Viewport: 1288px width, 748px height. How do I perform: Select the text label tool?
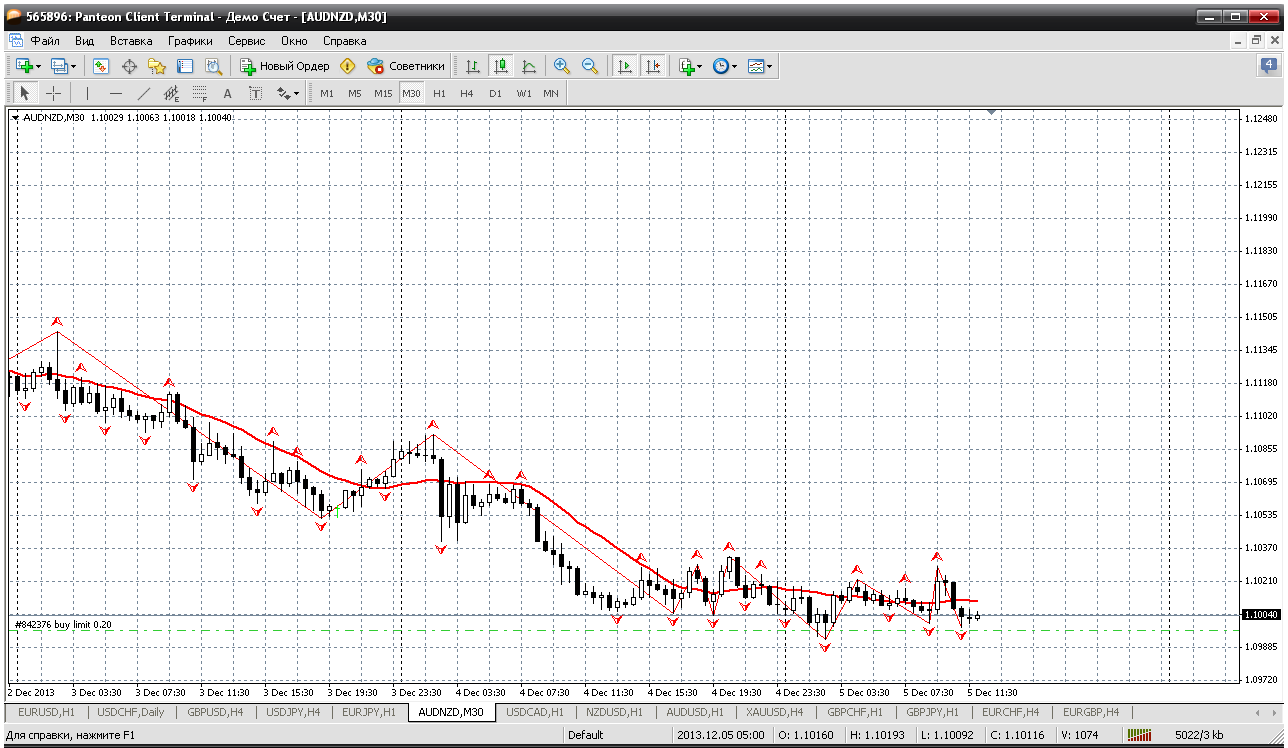(255, 93)
